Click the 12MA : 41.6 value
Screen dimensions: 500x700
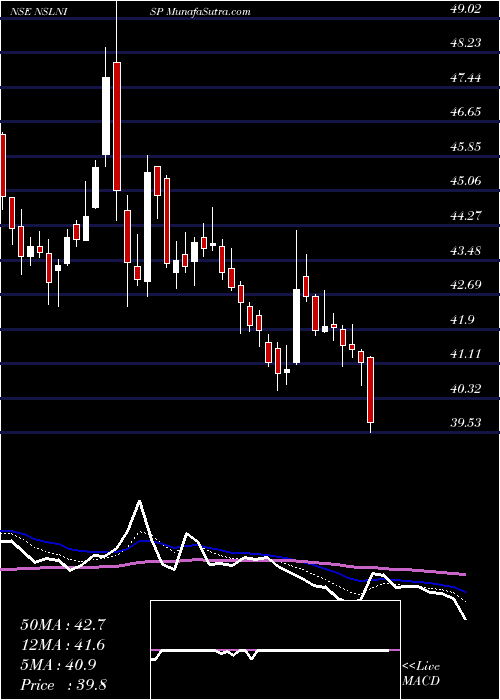click(x=63, y=645)
